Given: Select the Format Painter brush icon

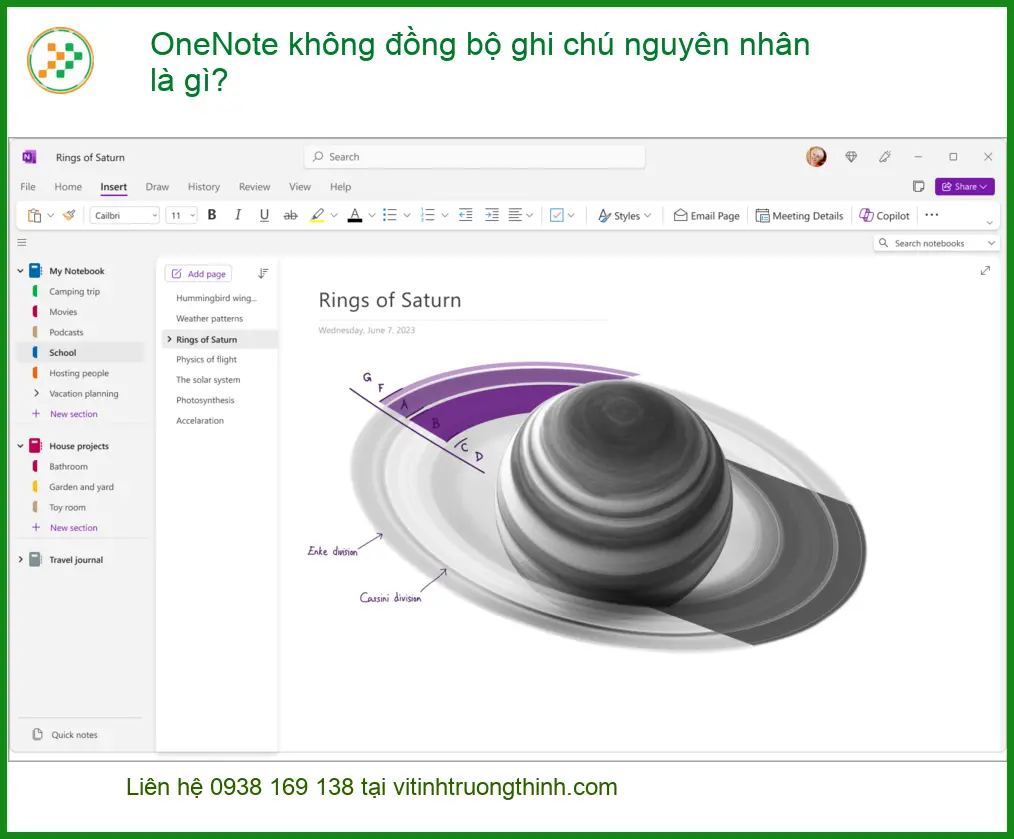Looking at the screenshot, I should pyautogui.click(x=69, y=215).
